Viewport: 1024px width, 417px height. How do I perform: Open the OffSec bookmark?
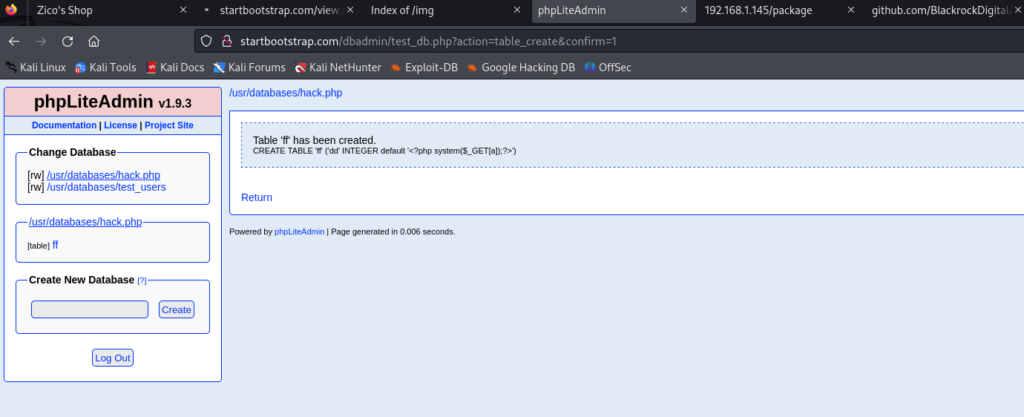pyautogui.click(x=608, y=67)
